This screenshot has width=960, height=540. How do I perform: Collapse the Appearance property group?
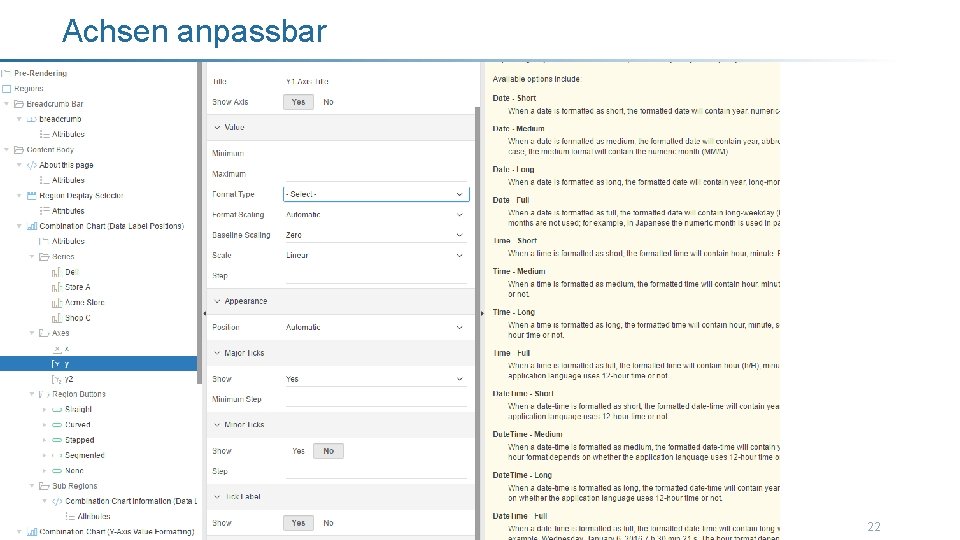pos(217,301)
